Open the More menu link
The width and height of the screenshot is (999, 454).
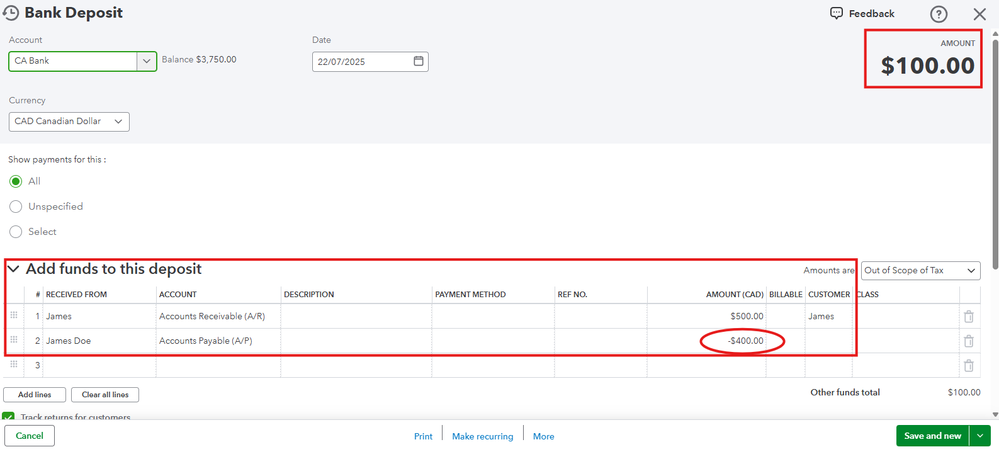(543, 436)
